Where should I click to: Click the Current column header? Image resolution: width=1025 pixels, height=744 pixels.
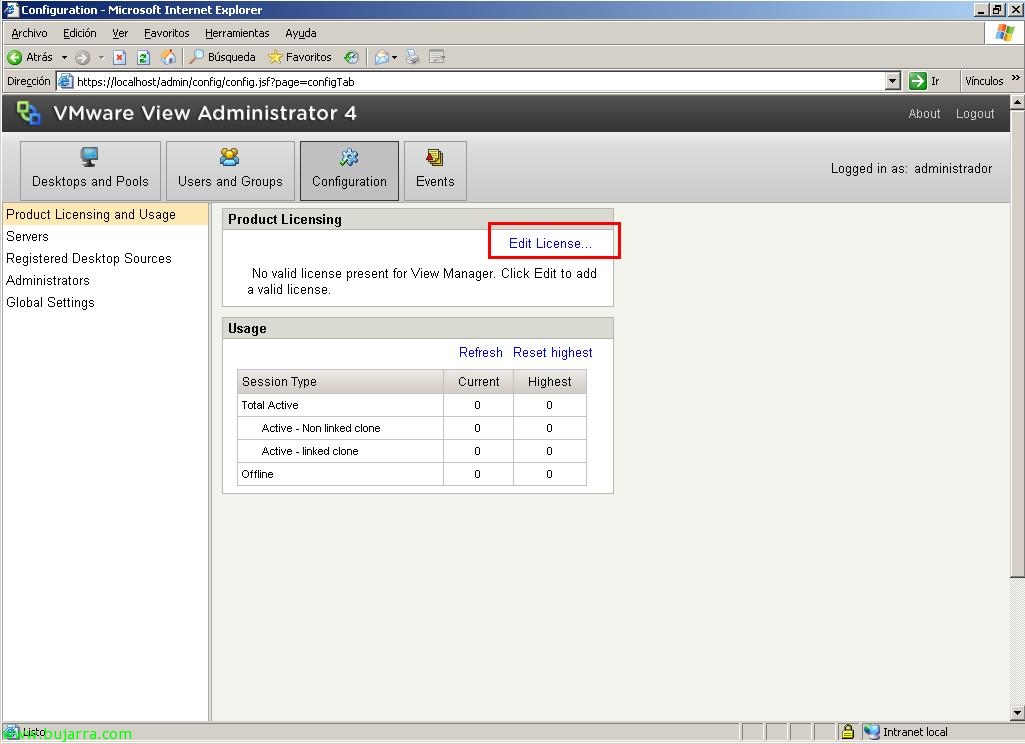coord(479,382)
